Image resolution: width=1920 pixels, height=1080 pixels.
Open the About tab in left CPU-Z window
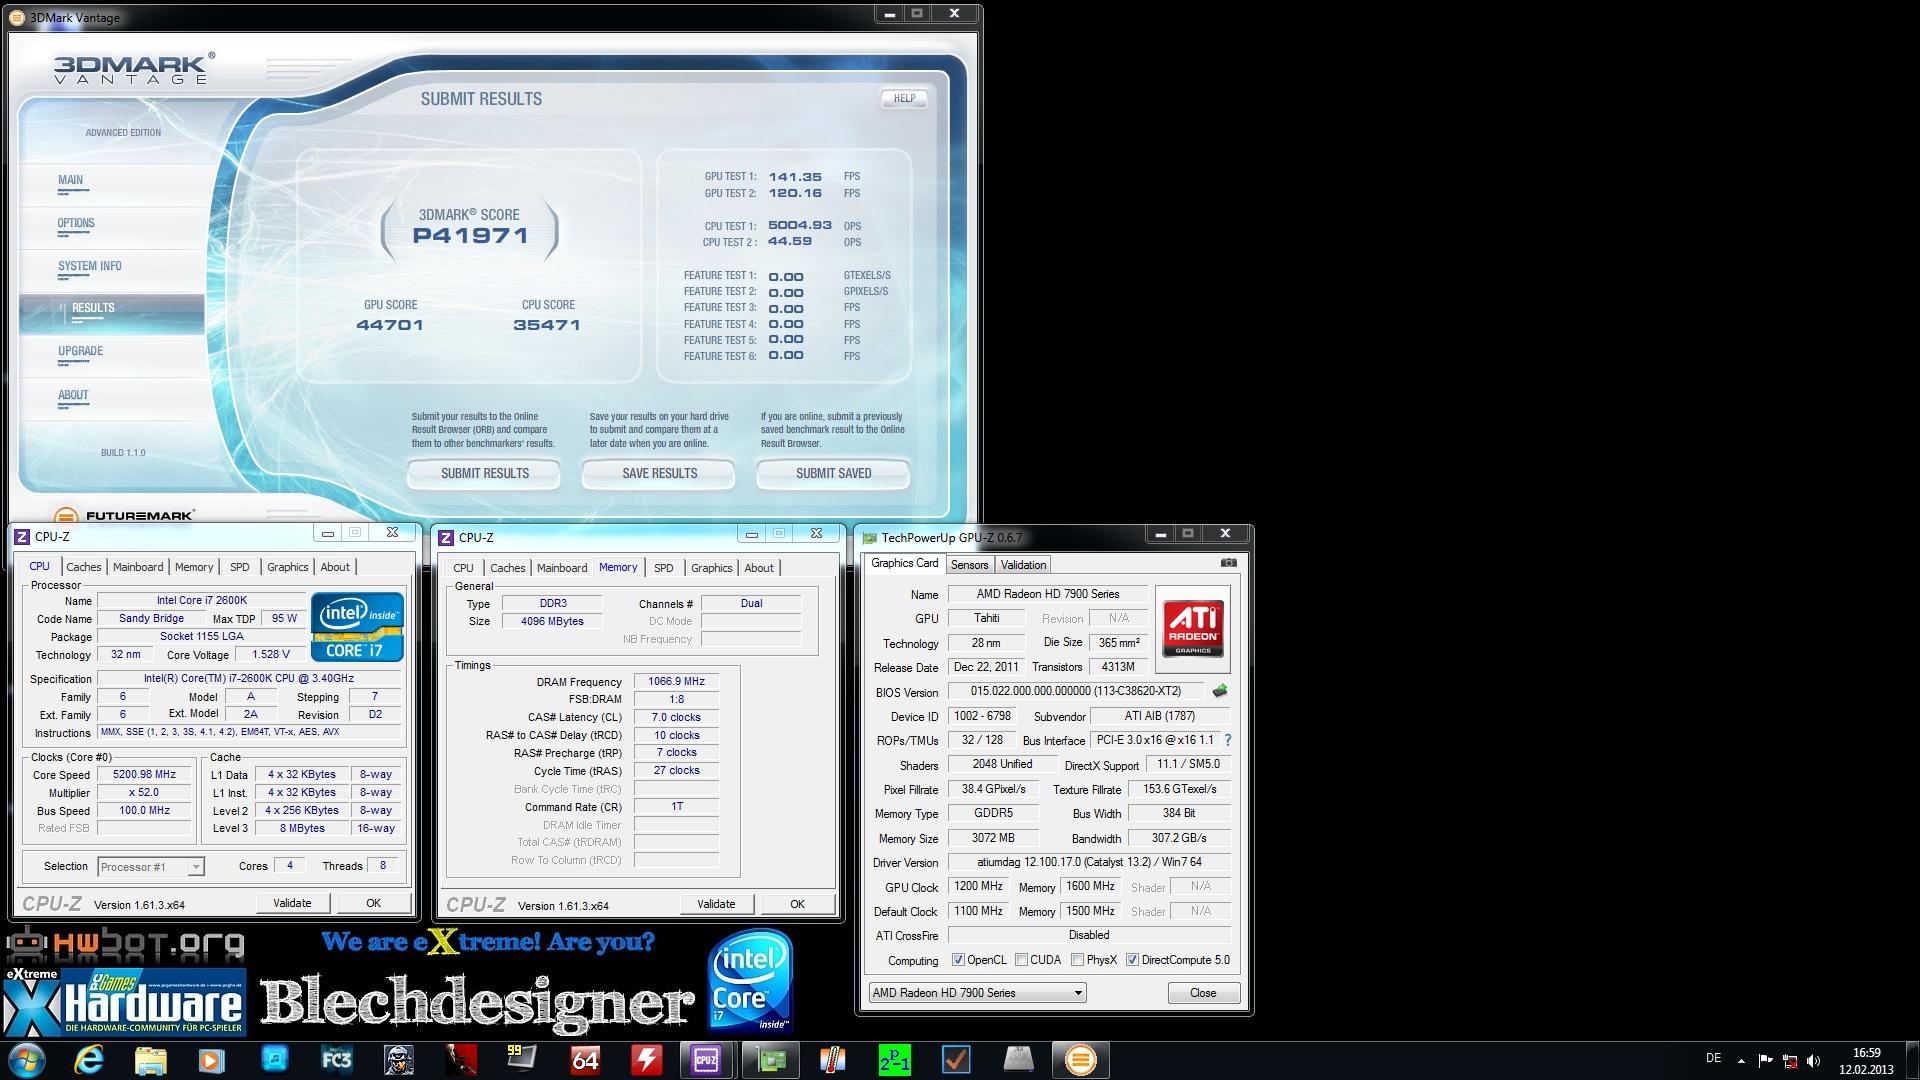(335, 567)
